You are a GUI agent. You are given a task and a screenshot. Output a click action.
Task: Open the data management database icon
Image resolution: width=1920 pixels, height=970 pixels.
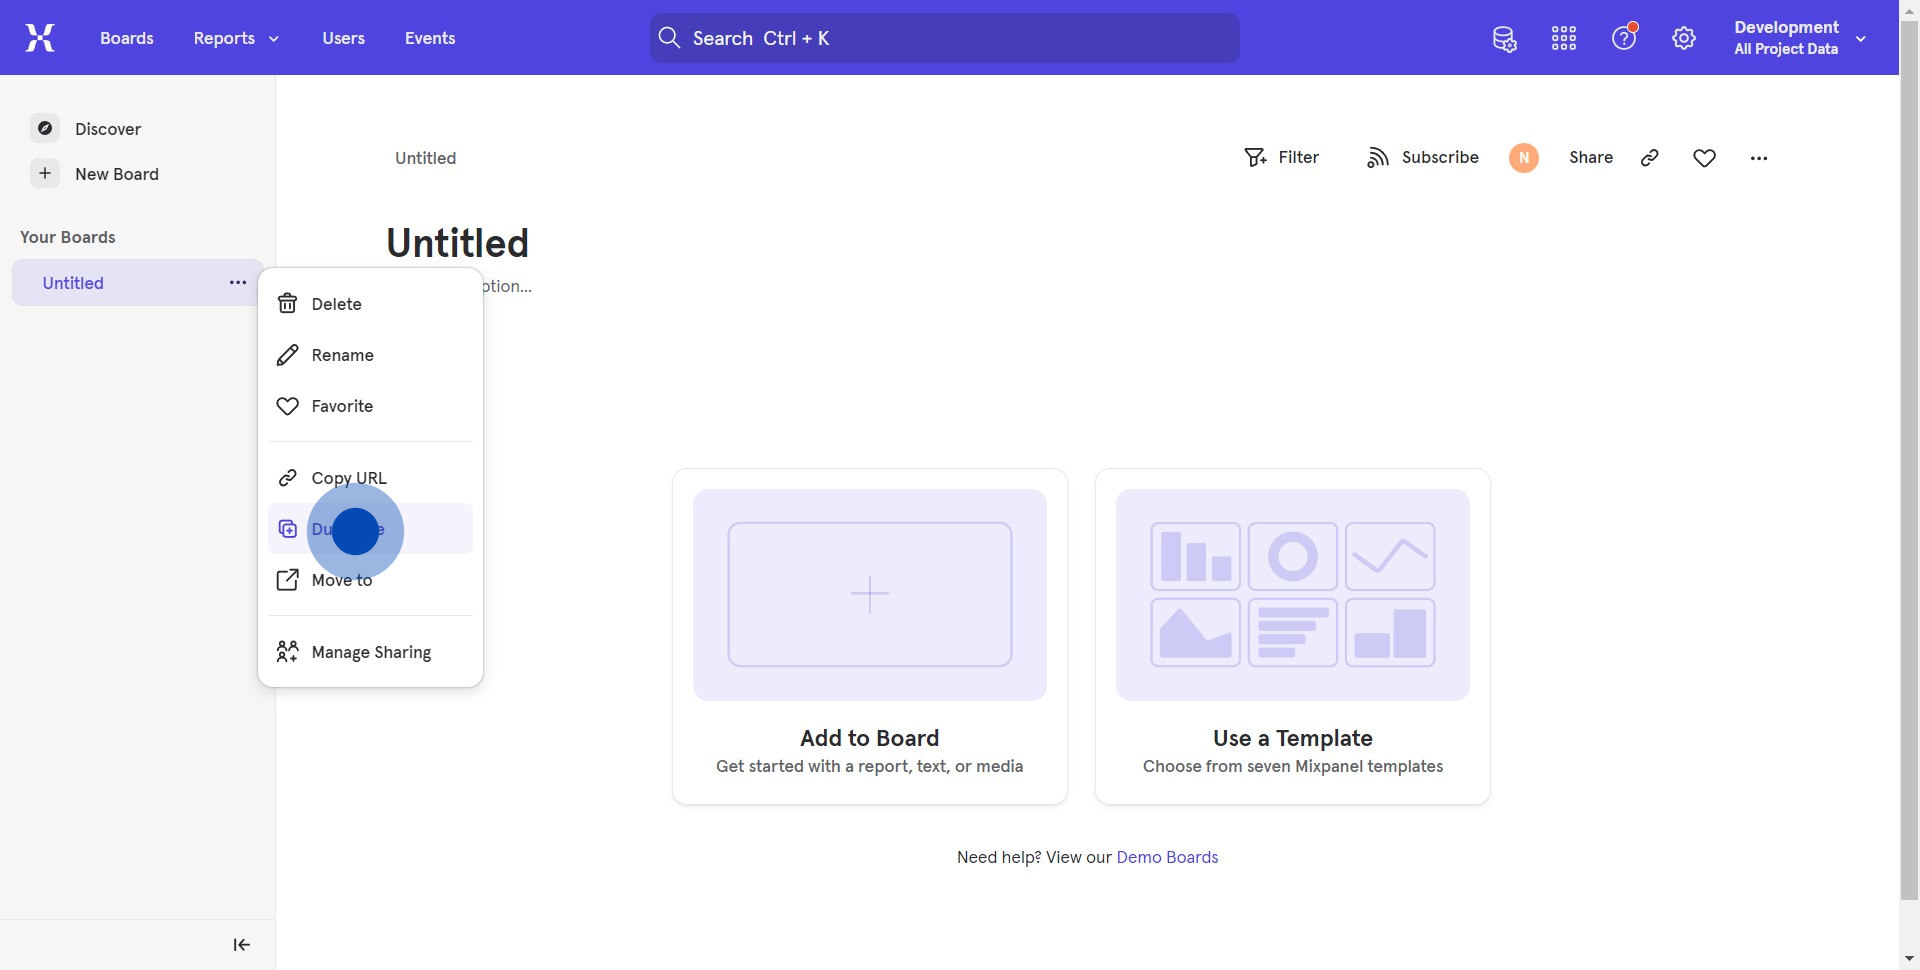[x=1504, y=39]
